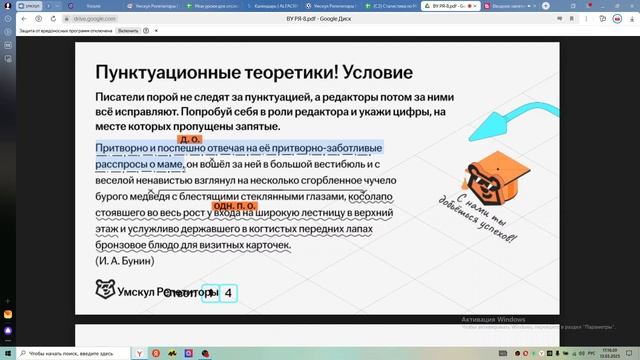Click the '(И. А. Бунин)' author line
Image resolution: width=640 pixels, height=360 pixels.
click(125, 261)
